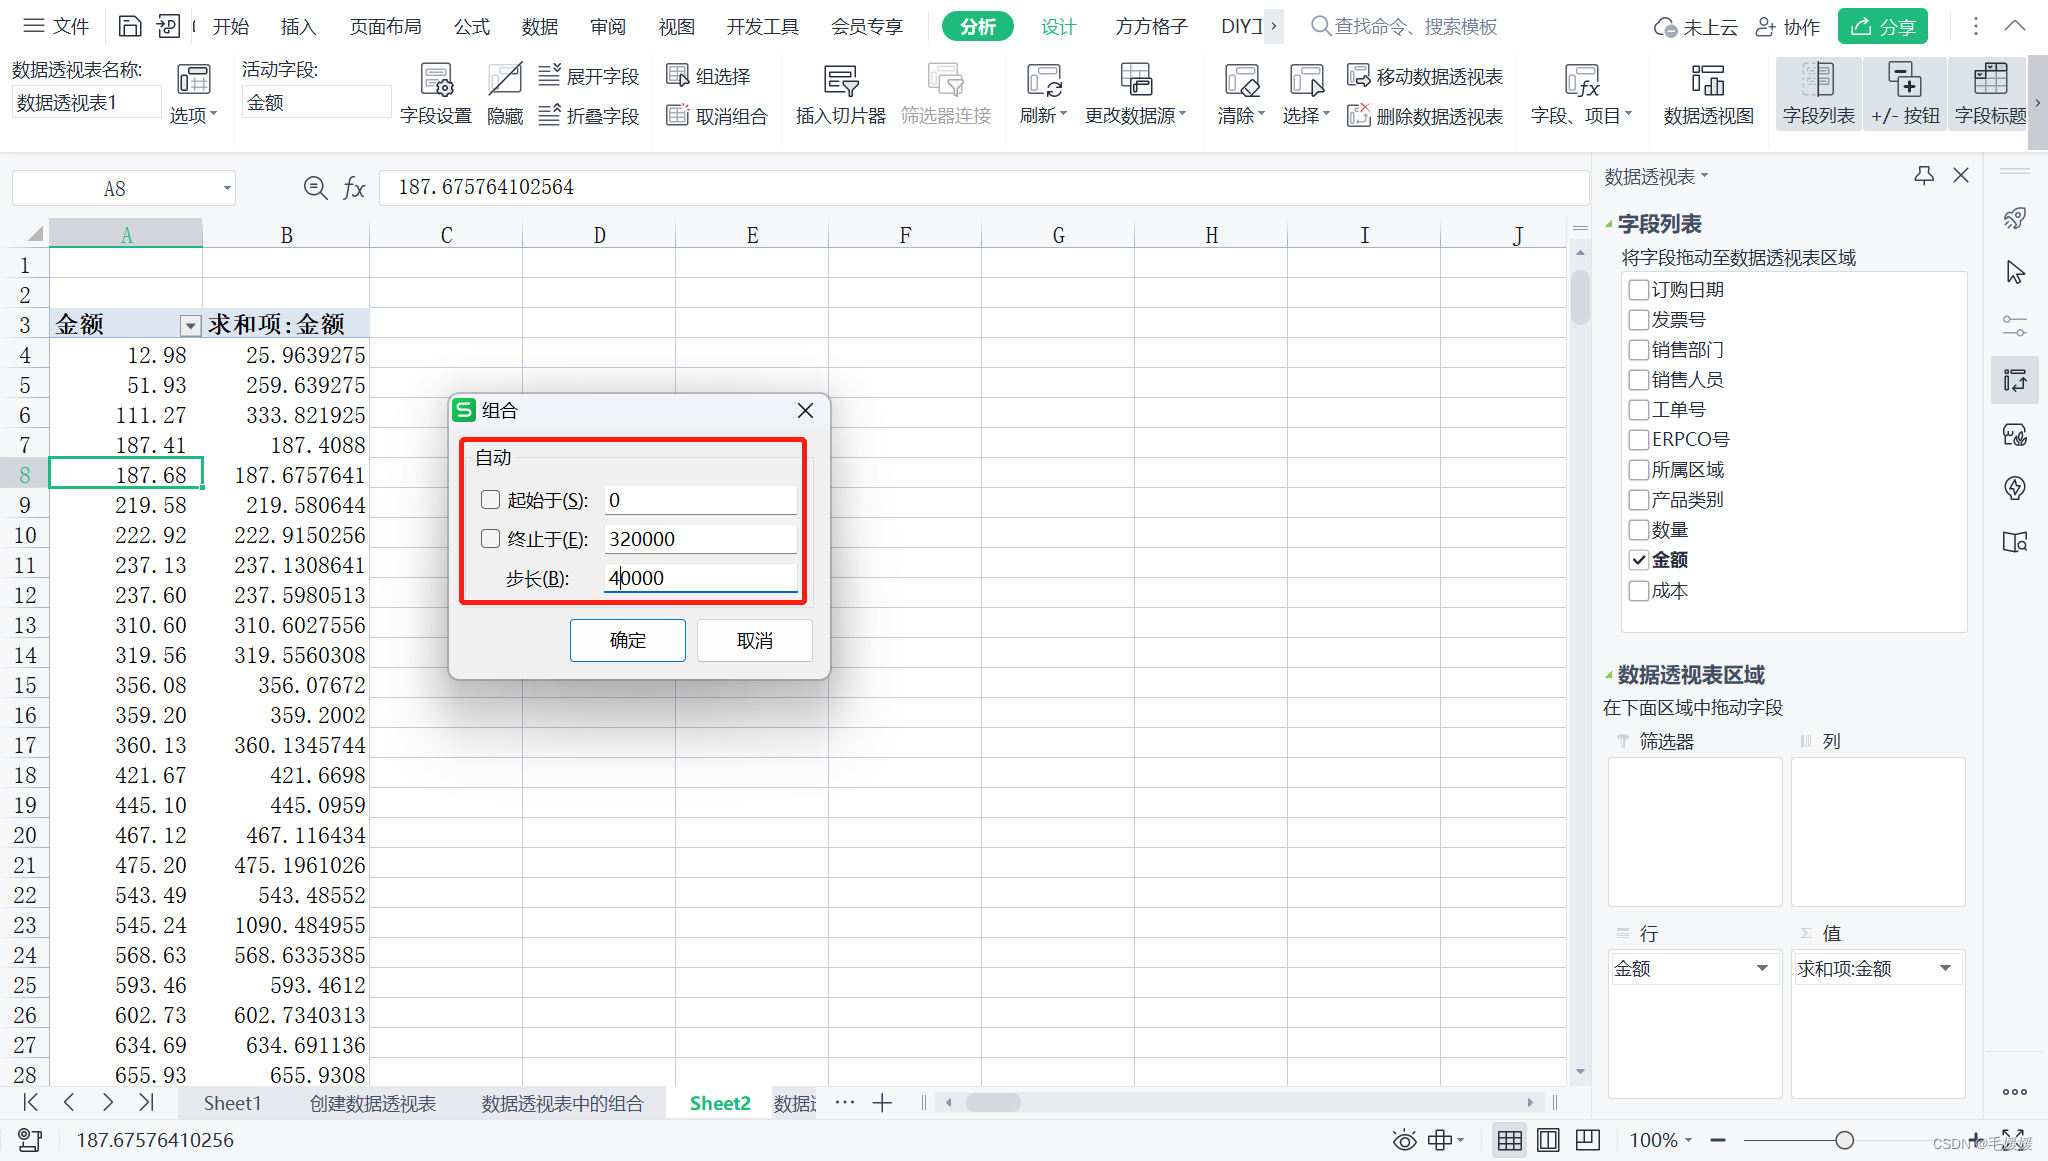2048x1161 pixels.
Task: Click 删除数据透视表 delete pivot table
Action: pyautogui.click(x=1425, y=116)
